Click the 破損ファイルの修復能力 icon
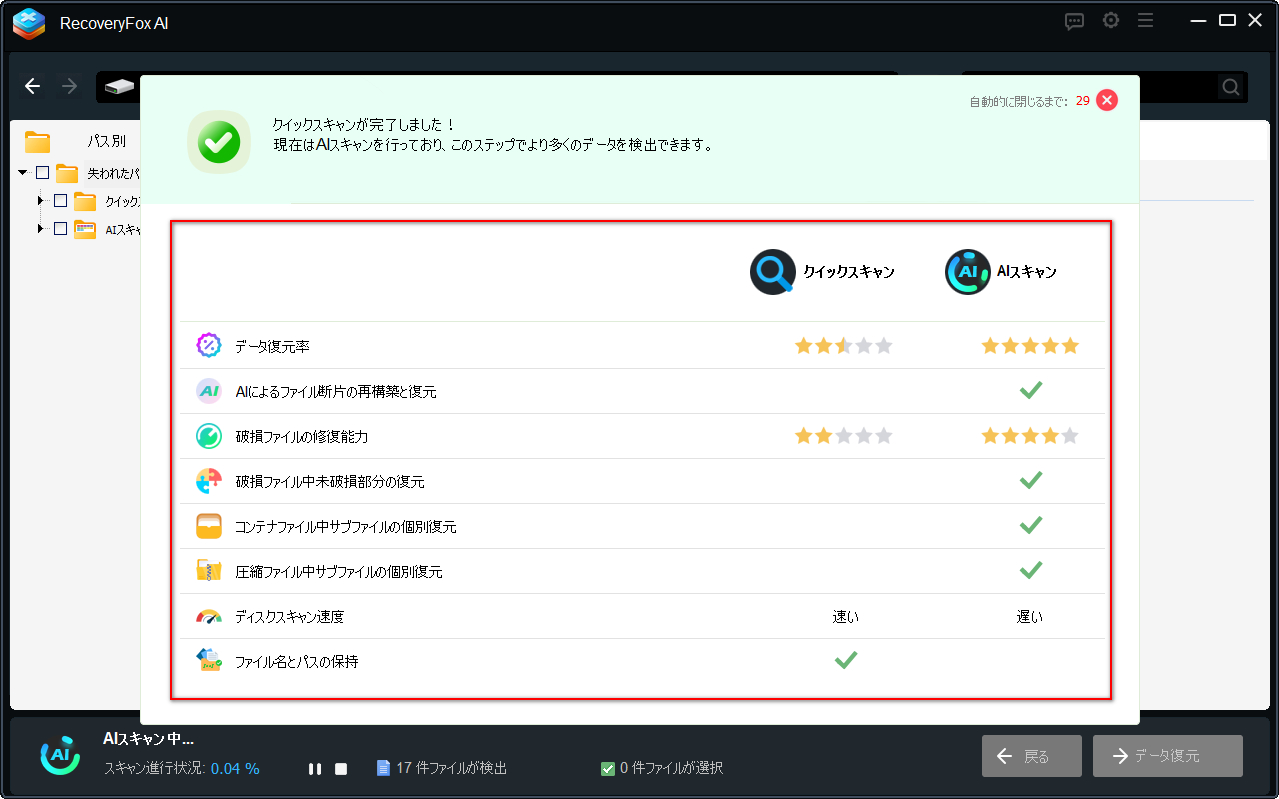The image size is (1279, 799). coord(208,436)
